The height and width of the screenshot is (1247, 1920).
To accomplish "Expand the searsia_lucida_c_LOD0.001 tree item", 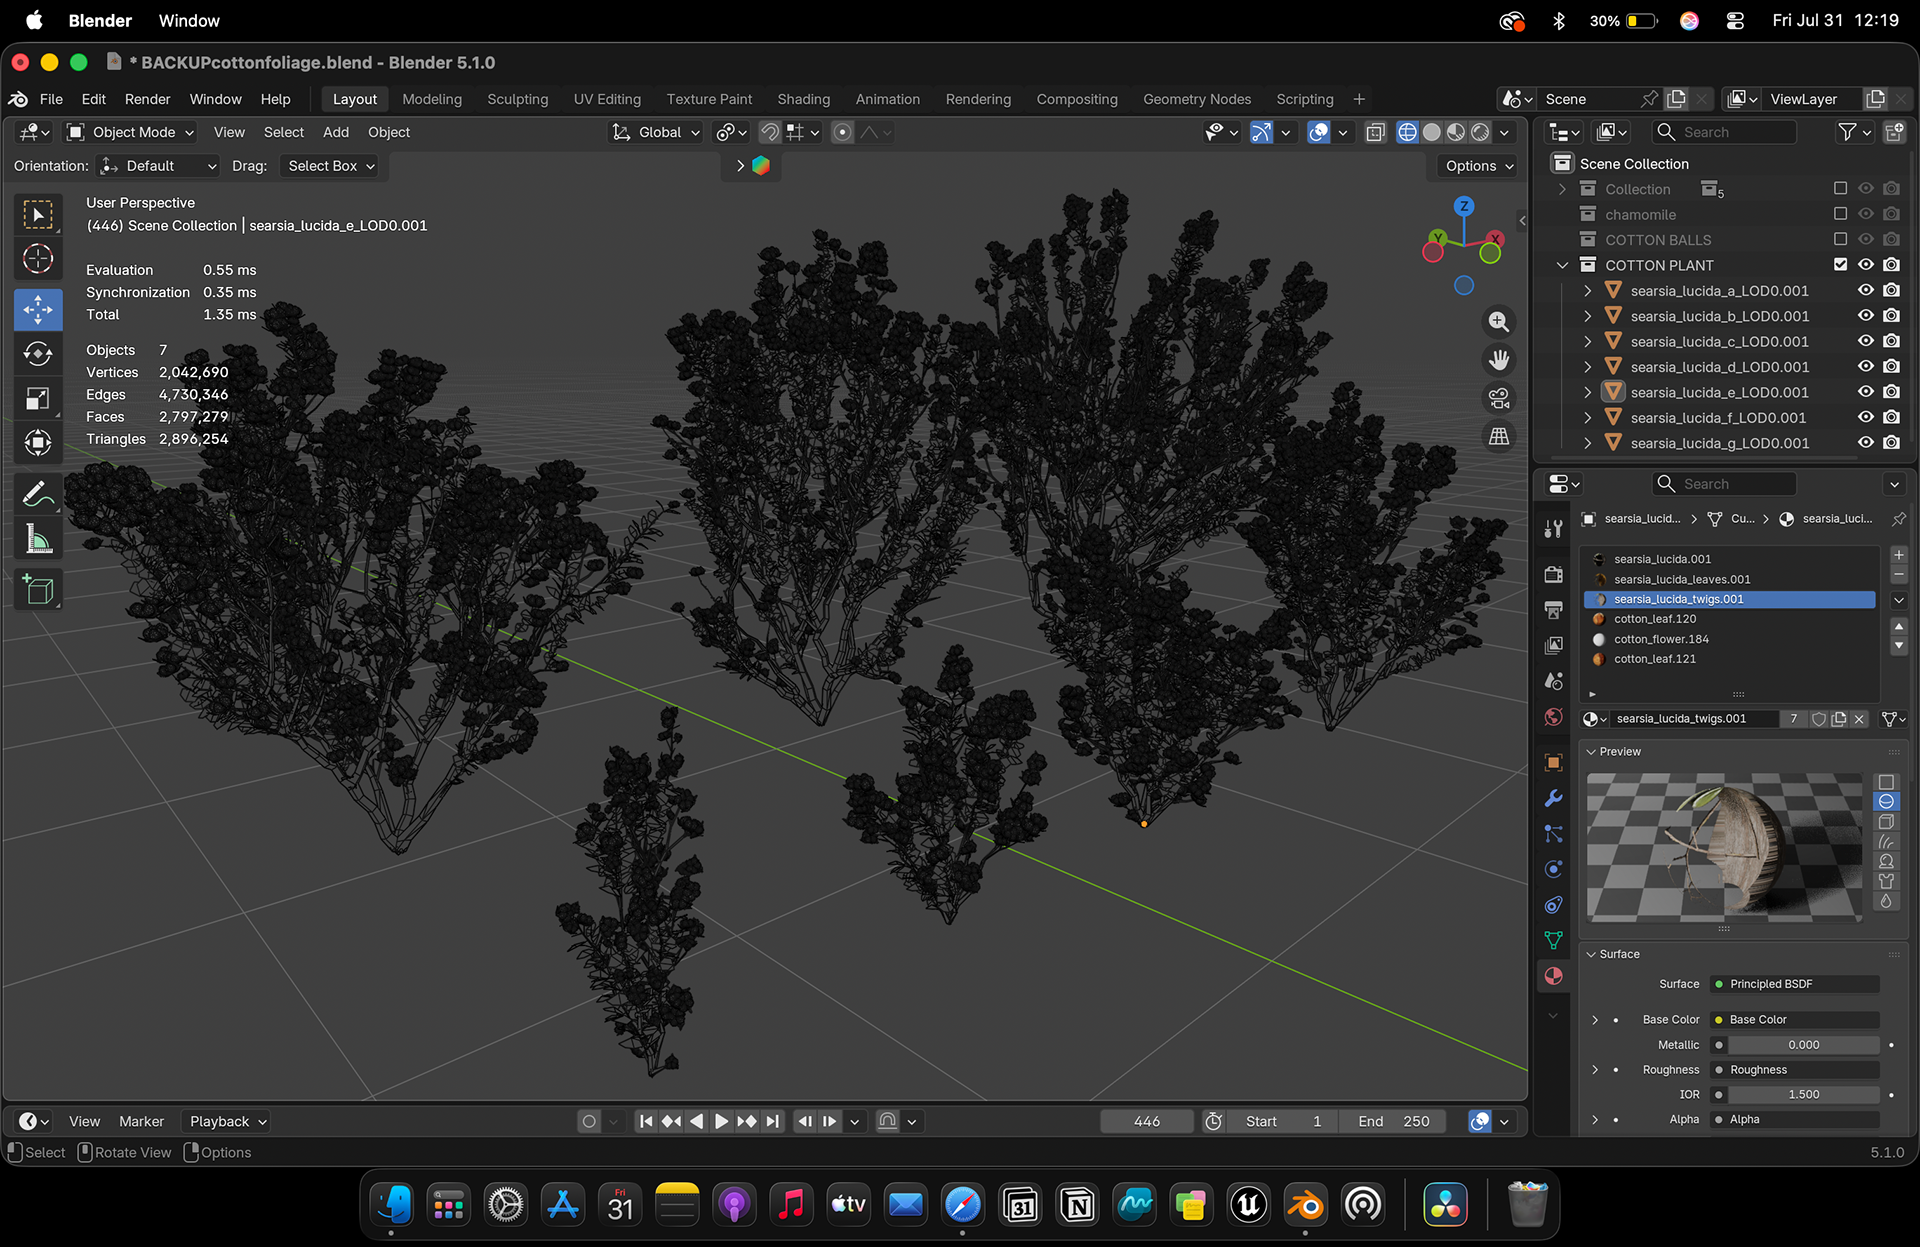I will point(1587,341).
